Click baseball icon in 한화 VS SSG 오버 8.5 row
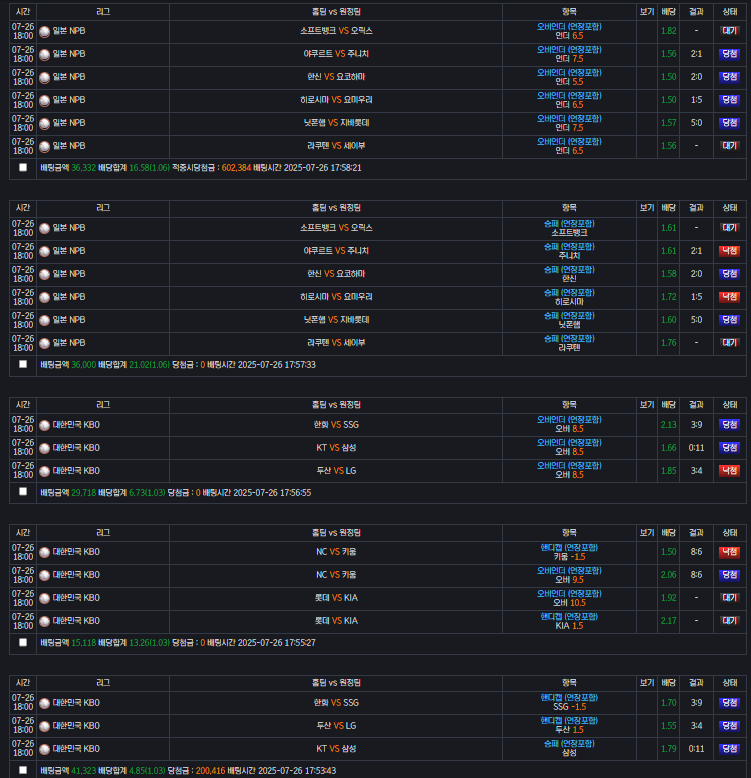 pos(45,425)
